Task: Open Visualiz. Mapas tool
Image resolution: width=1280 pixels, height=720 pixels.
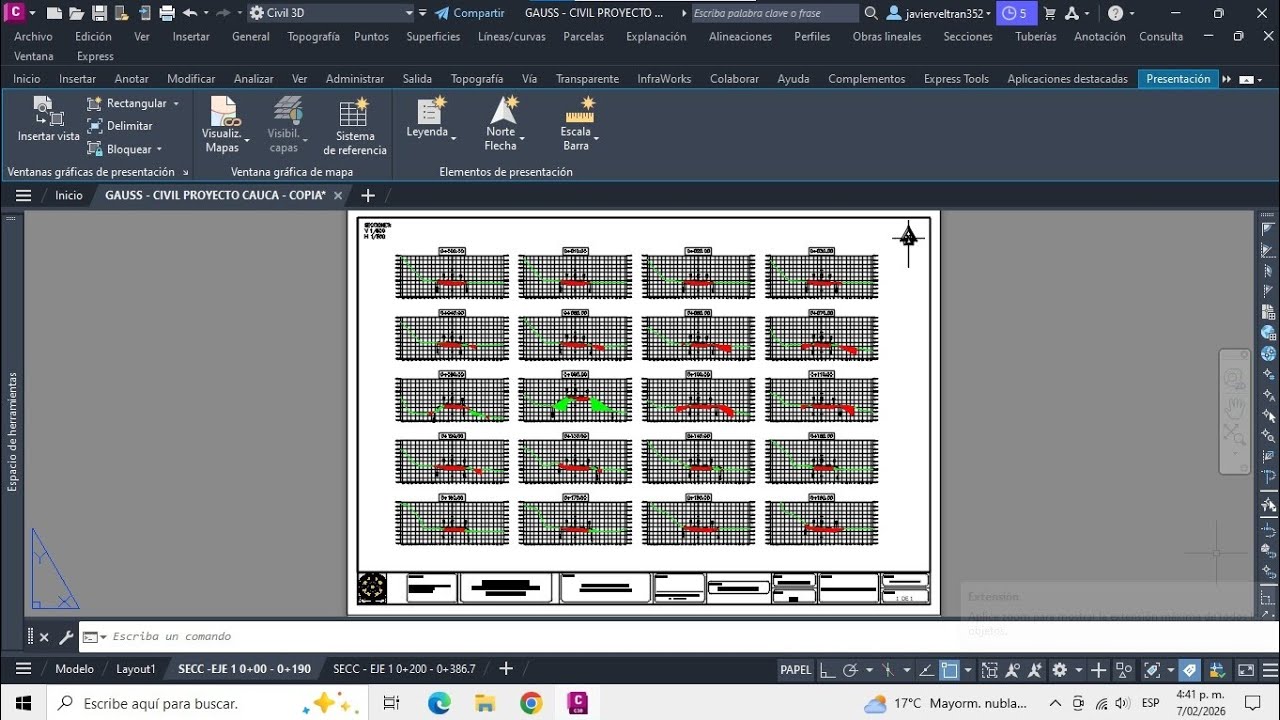Action: (x=223, y=125)
